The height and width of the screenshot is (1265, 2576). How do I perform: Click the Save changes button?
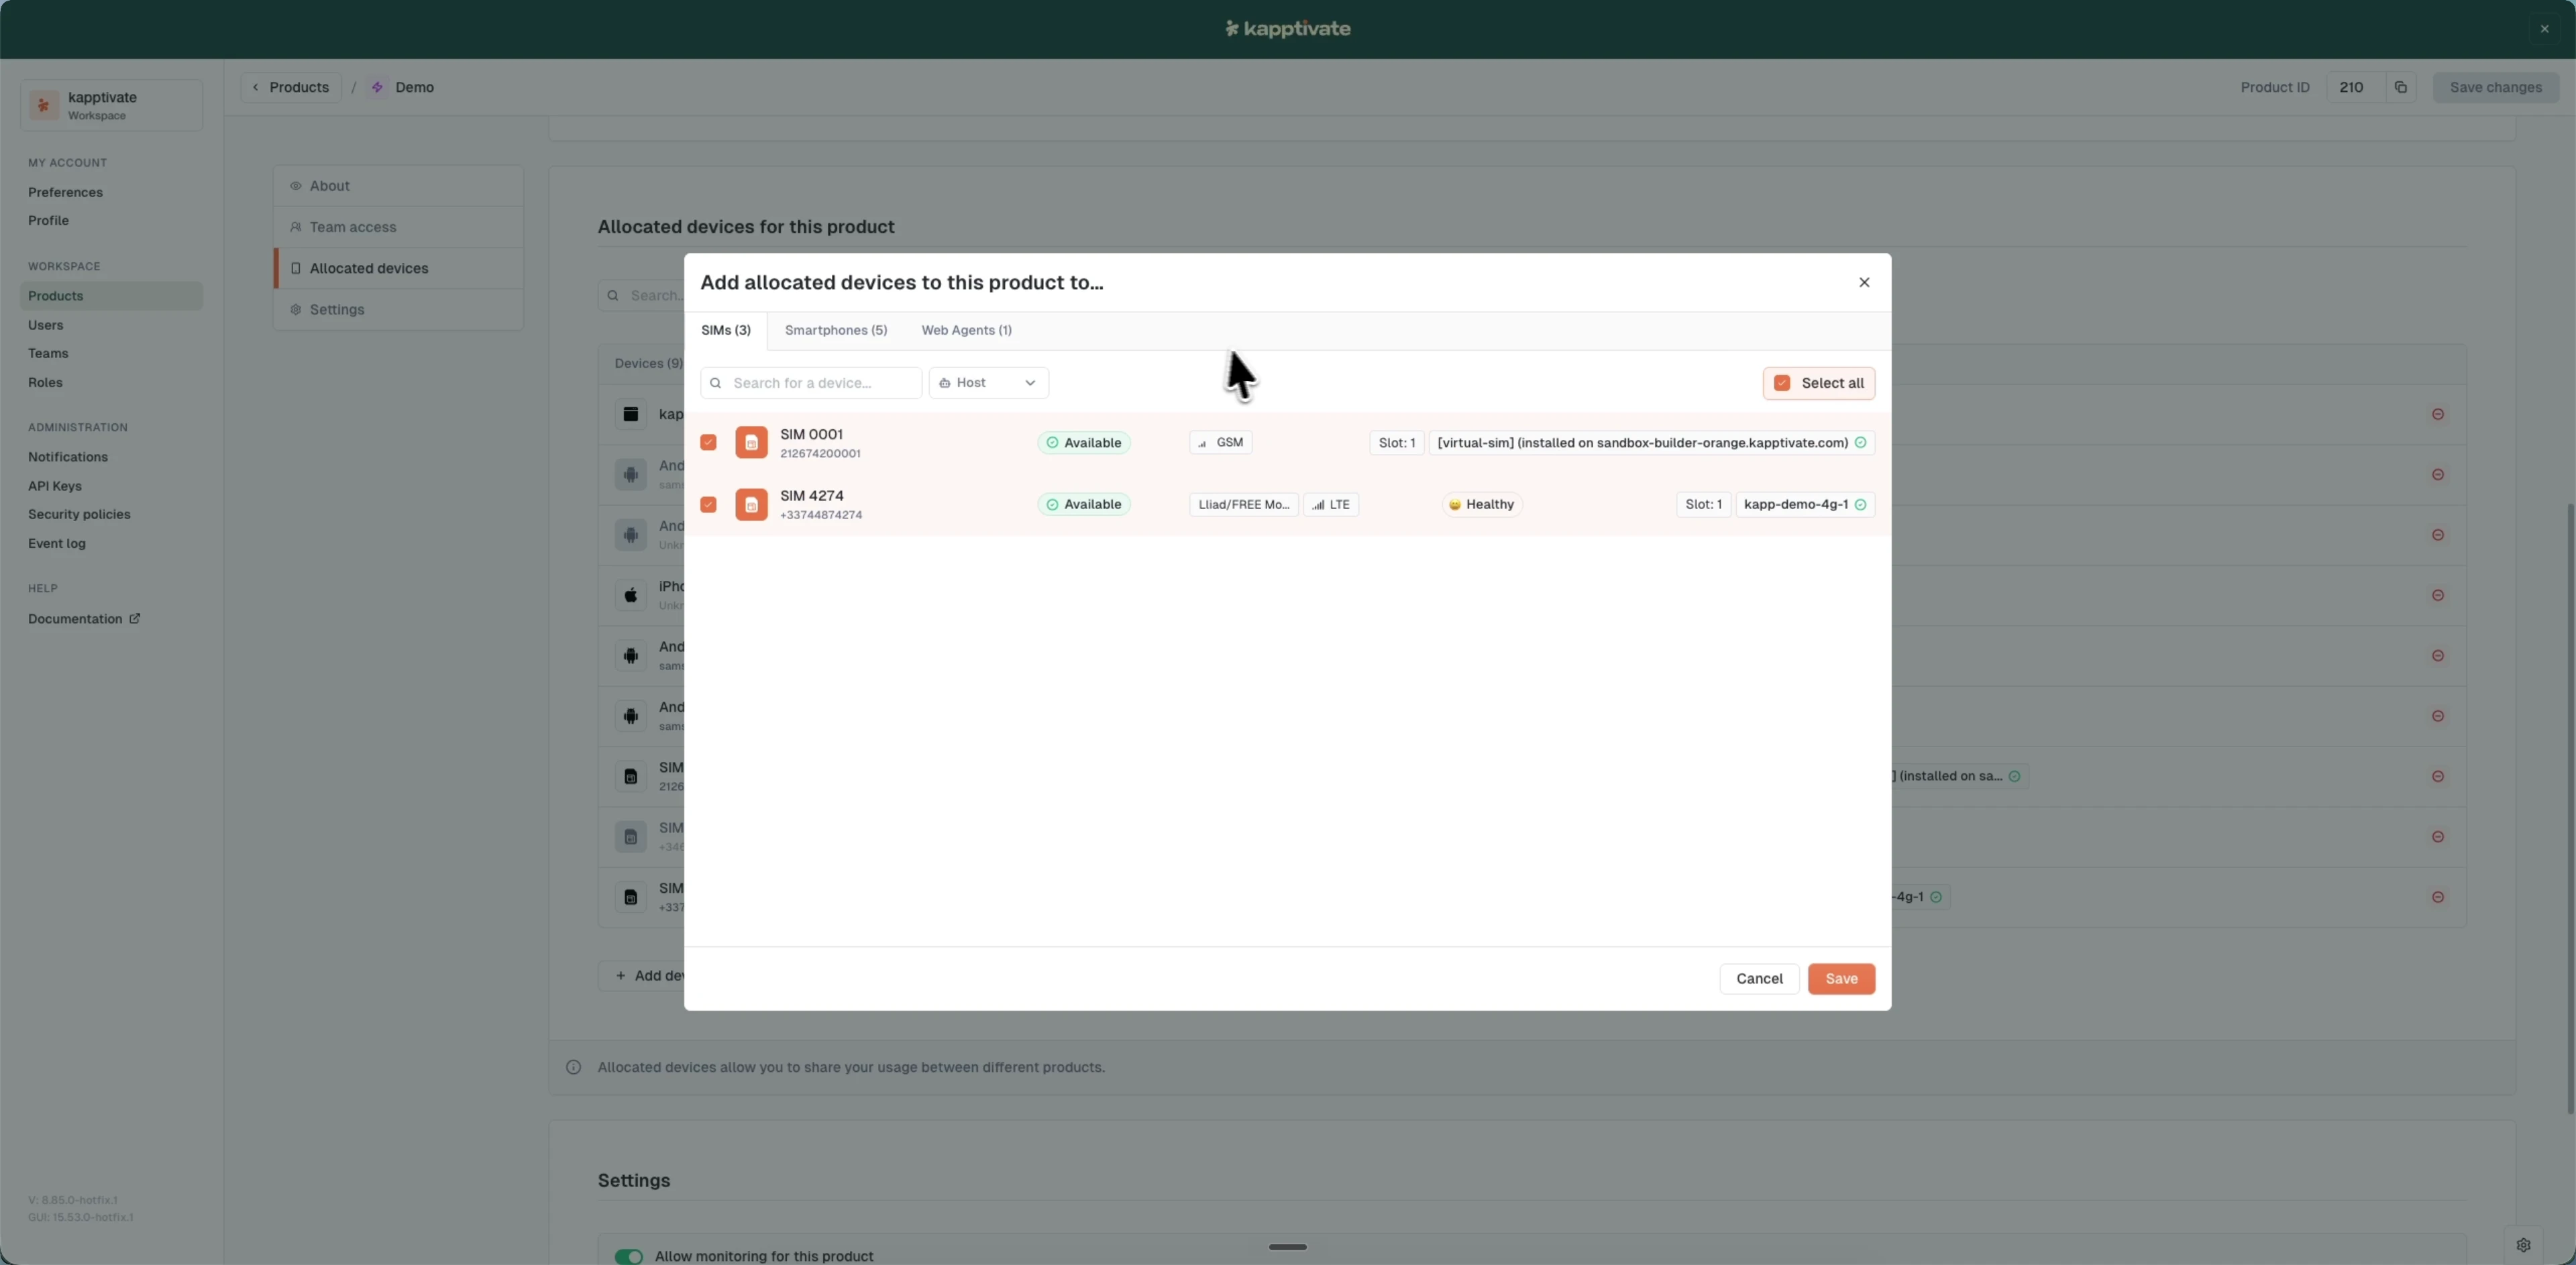[2495, 88]
